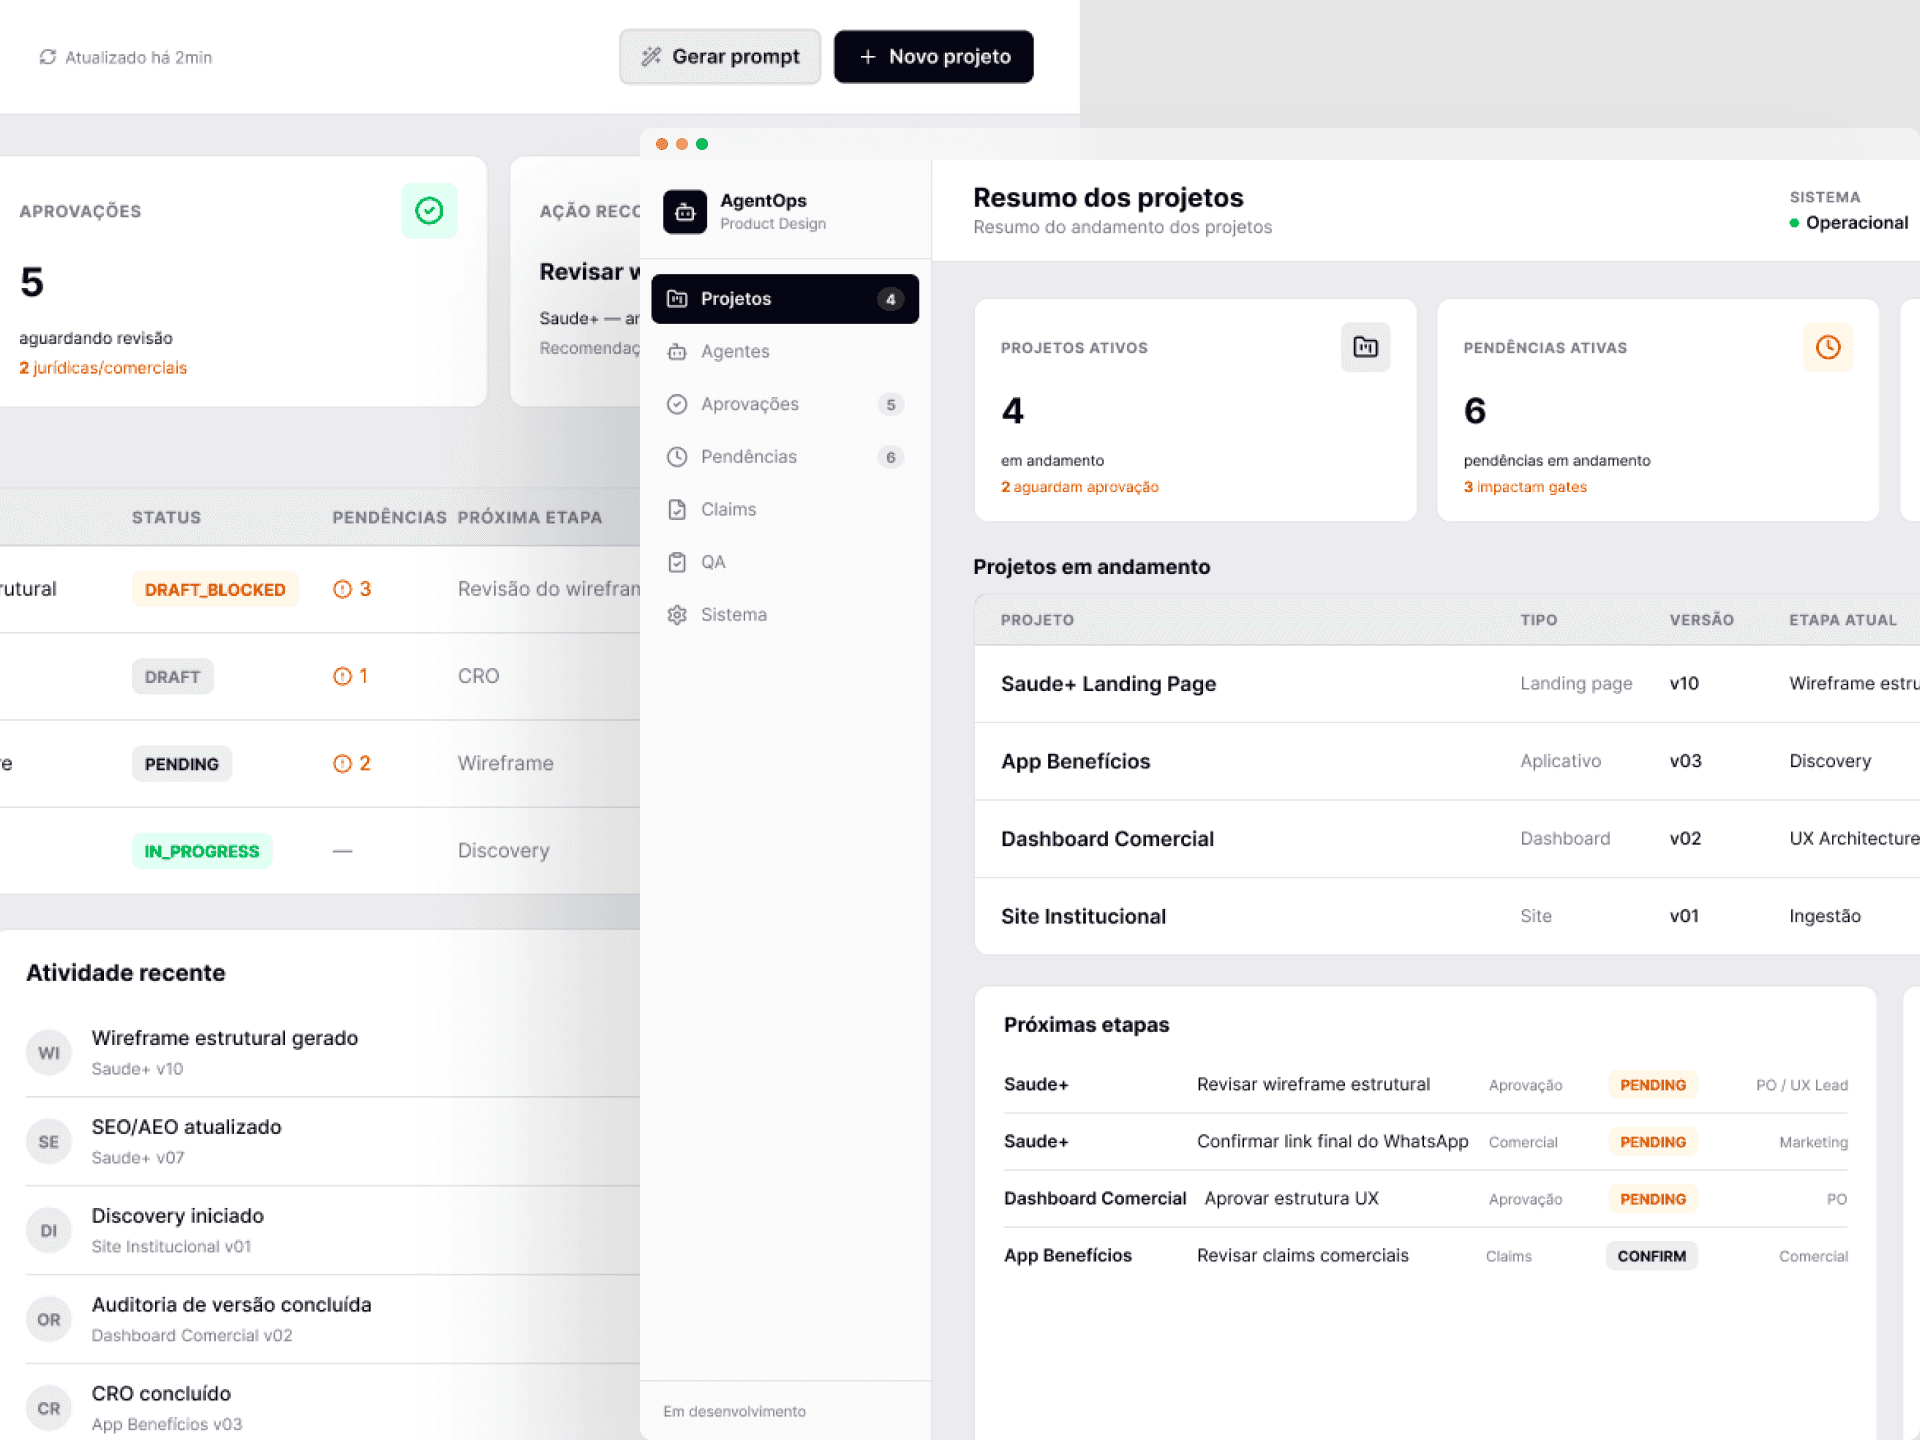Click the Novo projeto button
The width and height of the screenshot is (1920, 1440).
tap(933, 57)
